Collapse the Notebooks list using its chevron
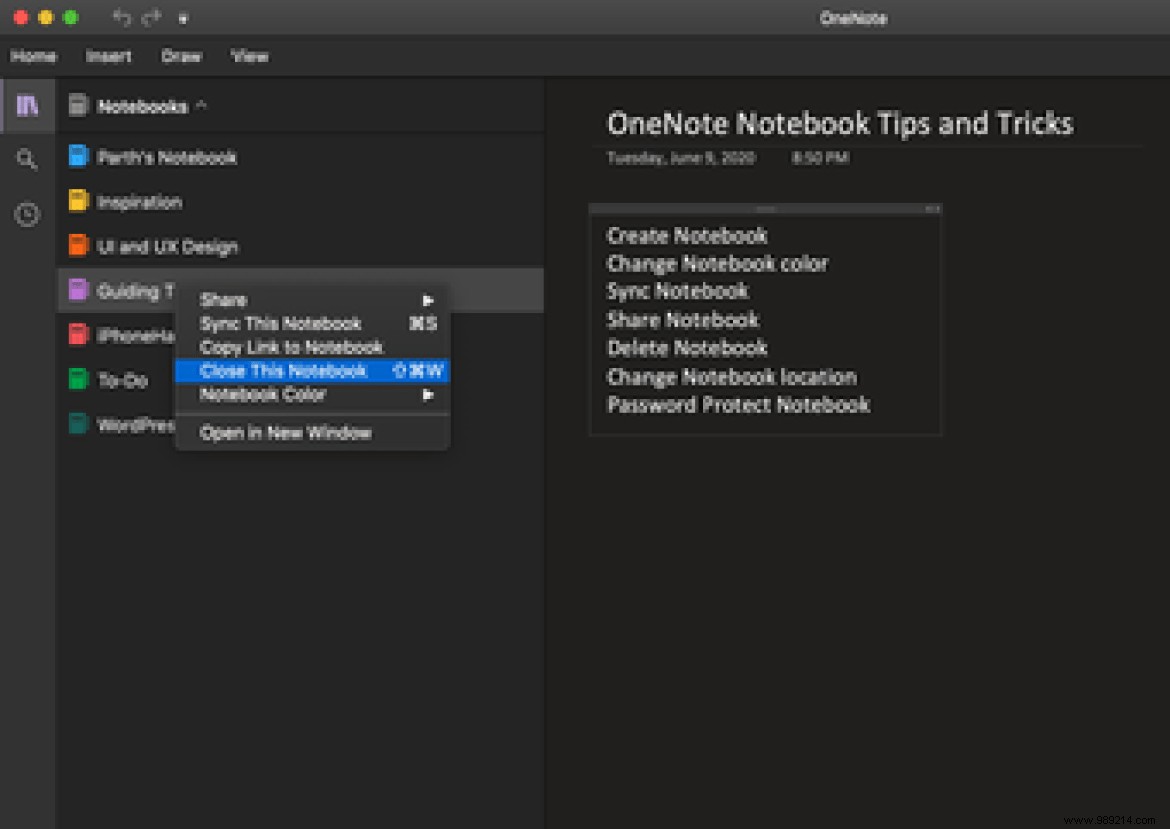This screenshot has height=829, width=1170. (x=202, y=105)
